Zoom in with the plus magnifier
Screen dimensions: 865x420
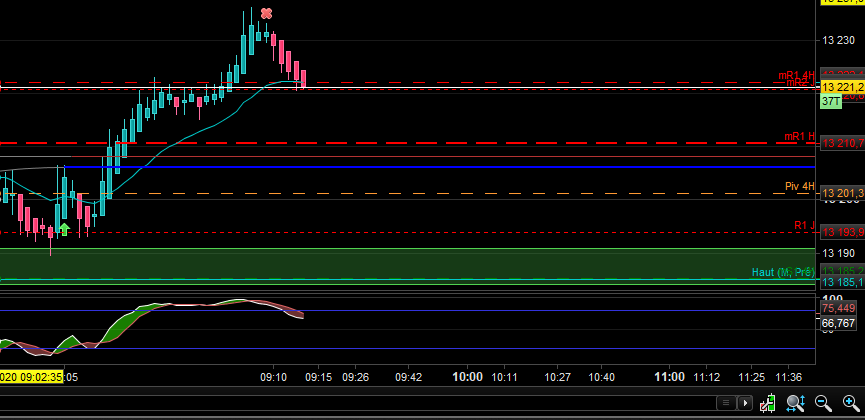click(851, 403)
